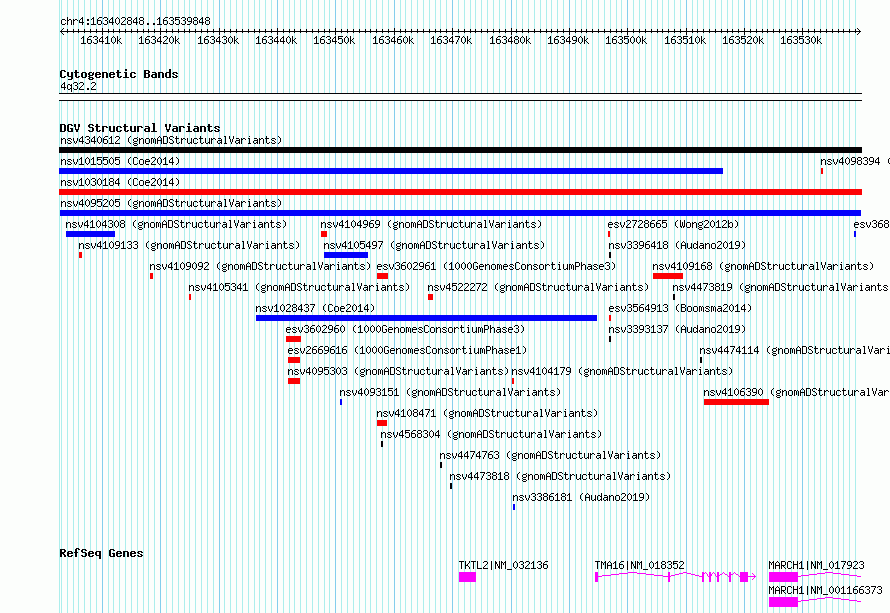
Task: Click the TKTL2|NM_032136 gene block
Action: 467,577
